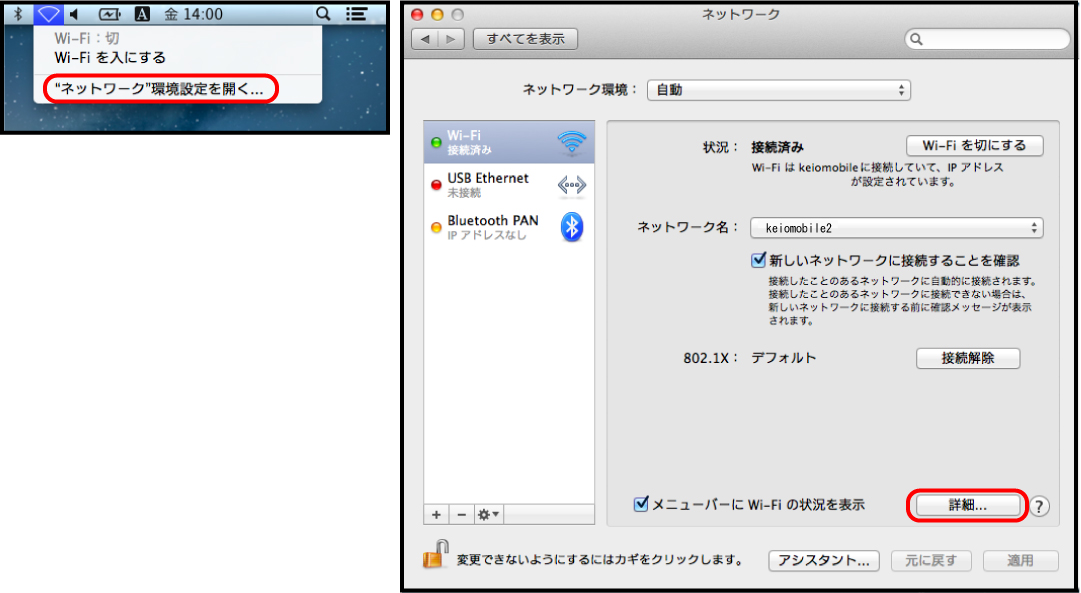Open Notification Center list icon
This screenshot has width=1081, height=593.
point(356,14)
